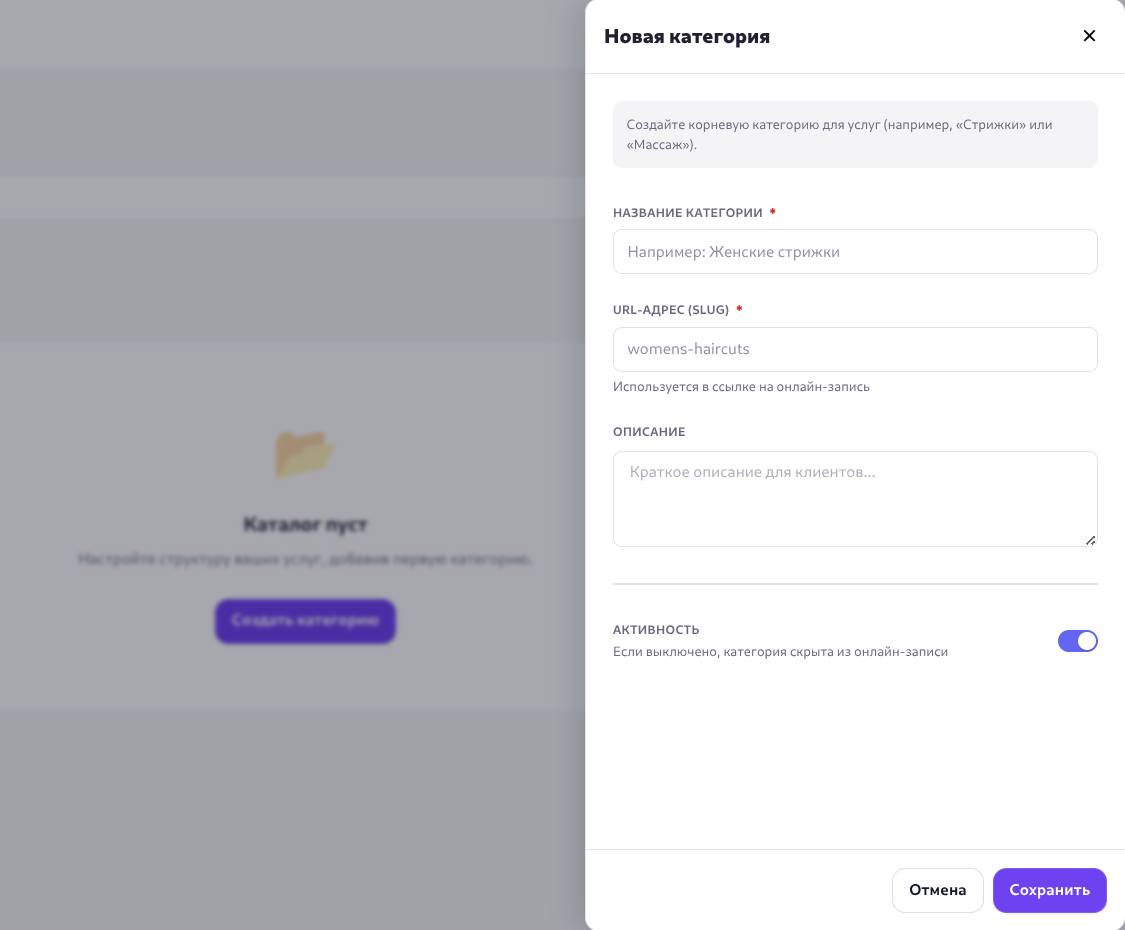1125x930 pixels.
Task: Toggle the Активность switch off
Action: [x=1077, y=641]
